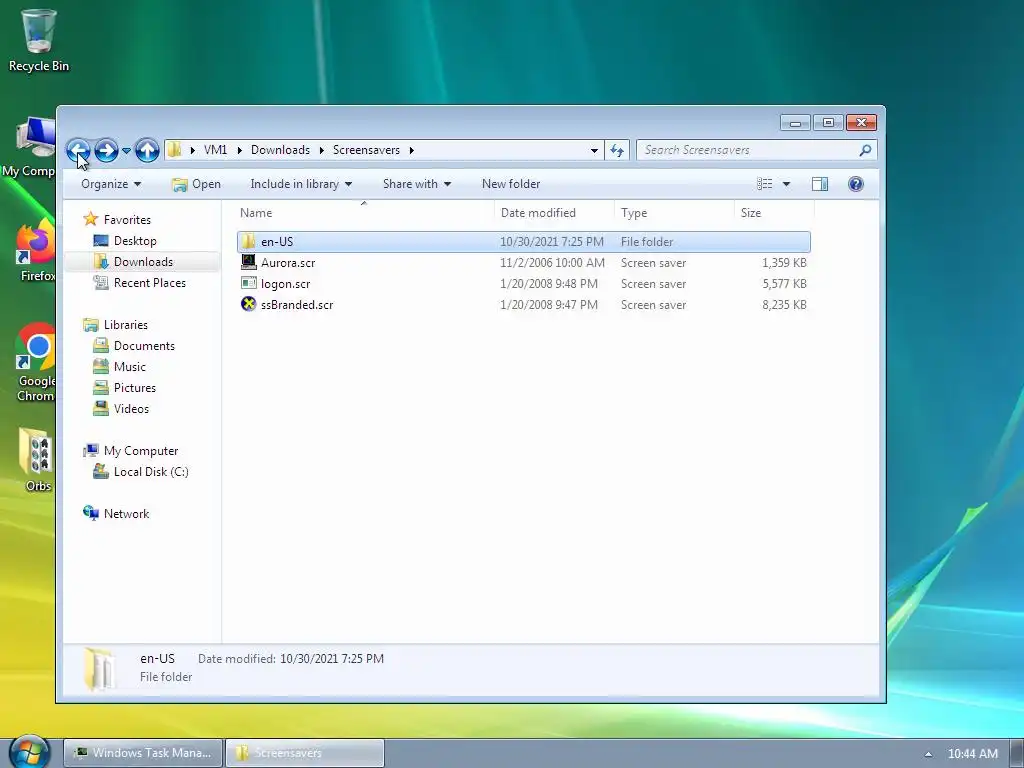
Task: Select Screensavers in the address breadcrumb
Action: point(366,150)
